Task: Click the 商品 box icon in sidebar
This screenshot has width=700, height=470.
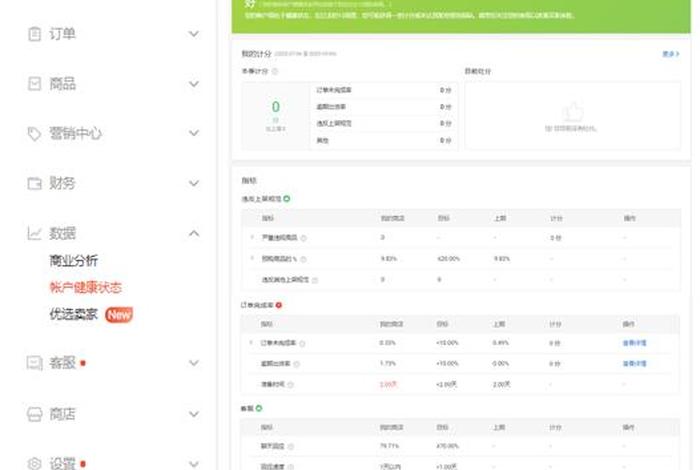Action: (34, 83)
